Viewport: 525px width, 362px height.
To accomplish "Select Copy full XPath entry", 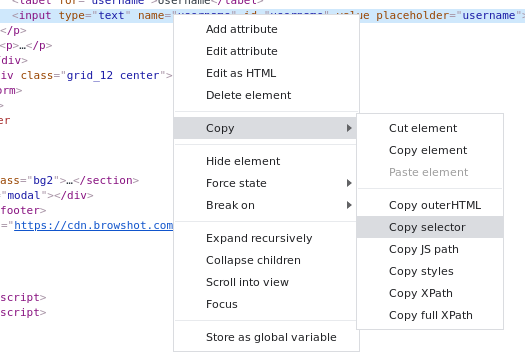I will pos(431,315).
